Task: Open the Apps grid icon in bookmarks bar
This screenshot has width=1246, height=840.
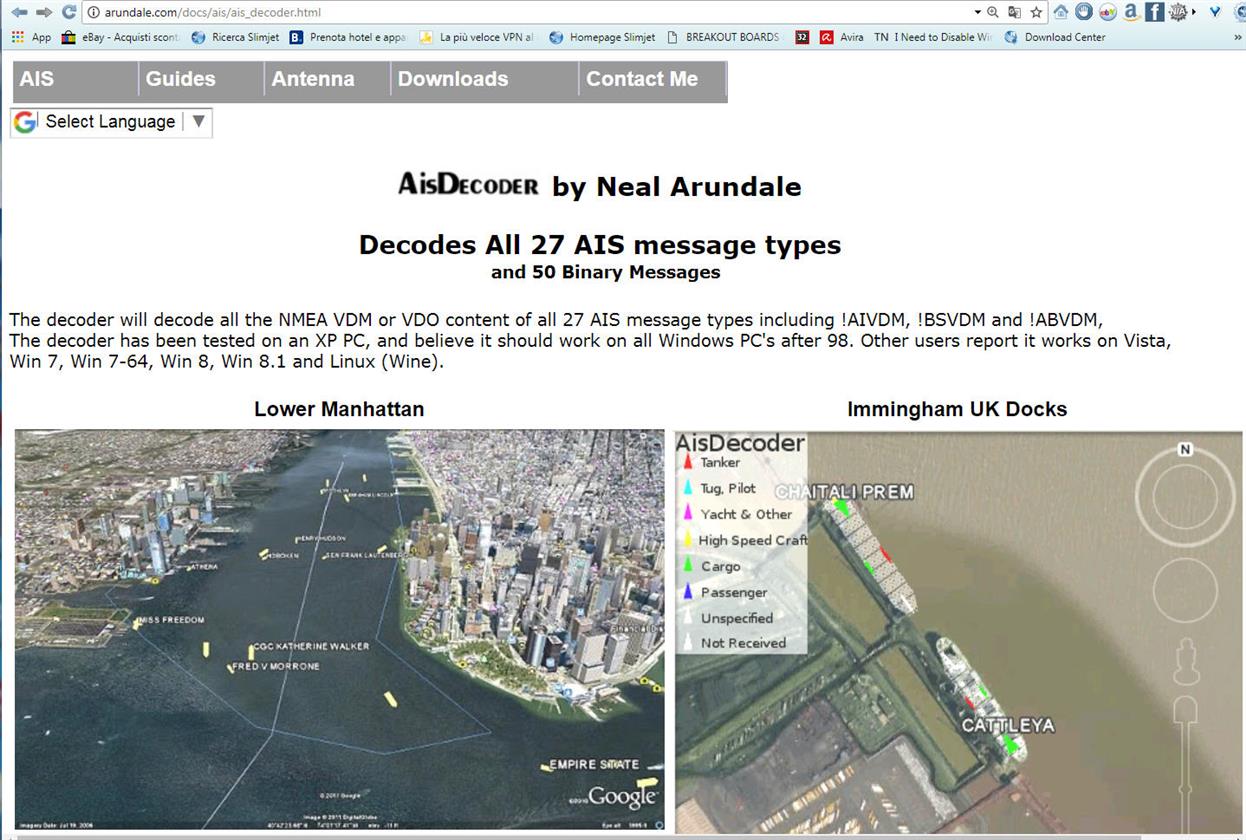Action: 17,37
